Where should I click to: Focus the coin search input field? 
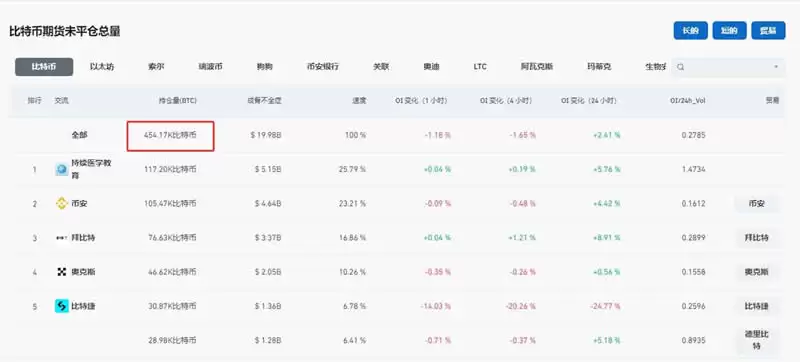[x=728, y=67]
